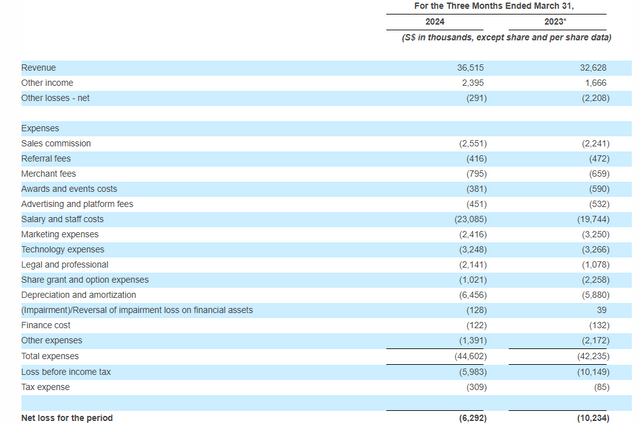640x426 pixels.
Task: Select the 2024 revenue value 36,515
Action: point(469,67)
